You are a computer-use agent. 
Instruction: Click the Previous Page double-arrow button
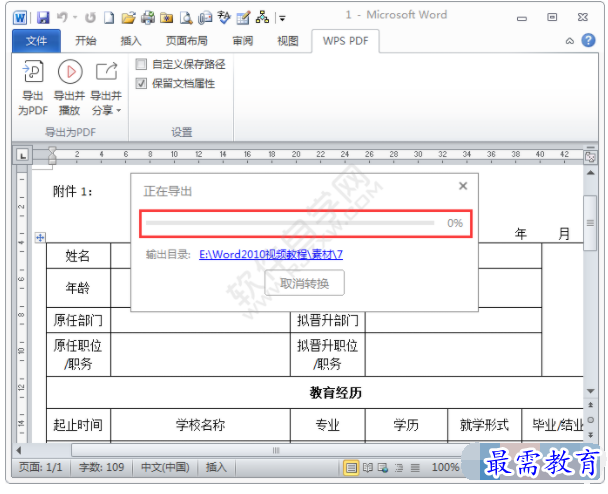tap(591, 405)
